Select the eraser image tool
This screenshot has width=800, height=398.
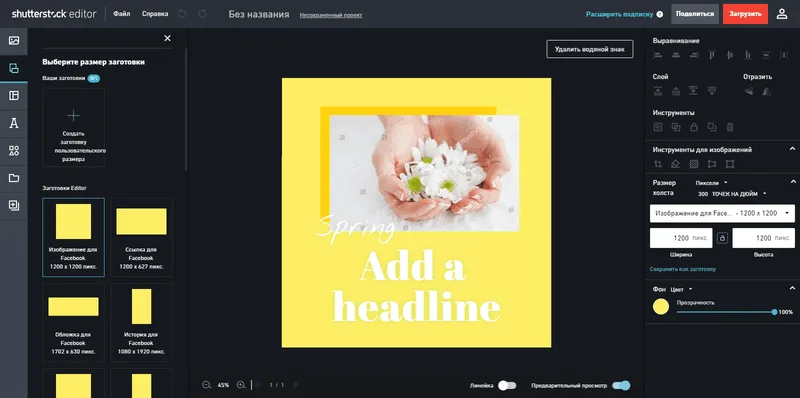[676, 164]
